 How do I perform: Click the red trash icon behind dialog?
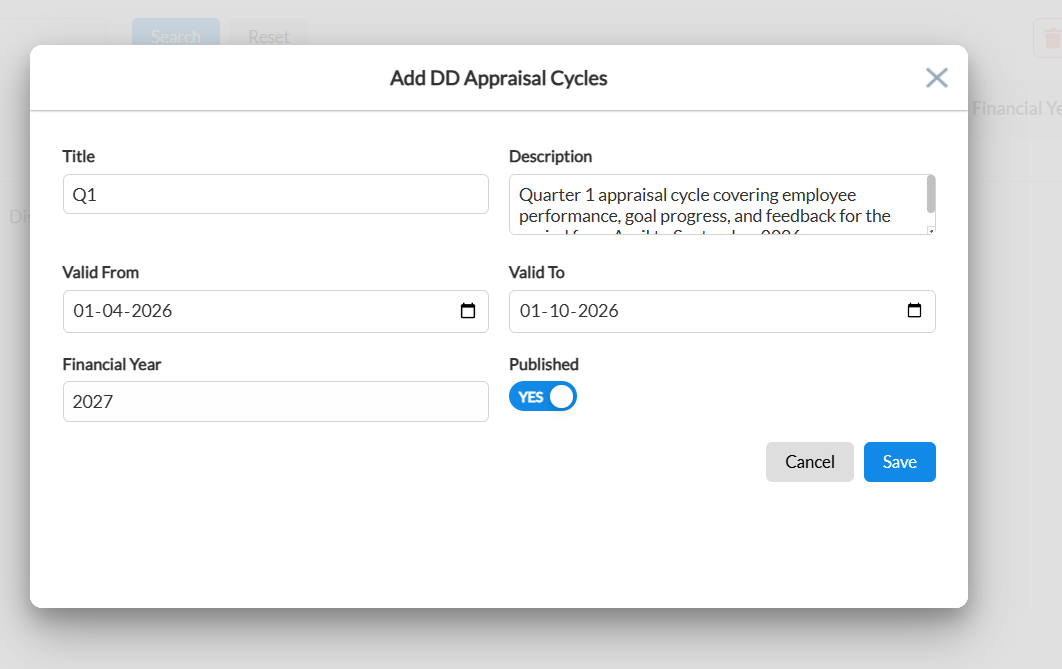click(x=1051, y=39)
